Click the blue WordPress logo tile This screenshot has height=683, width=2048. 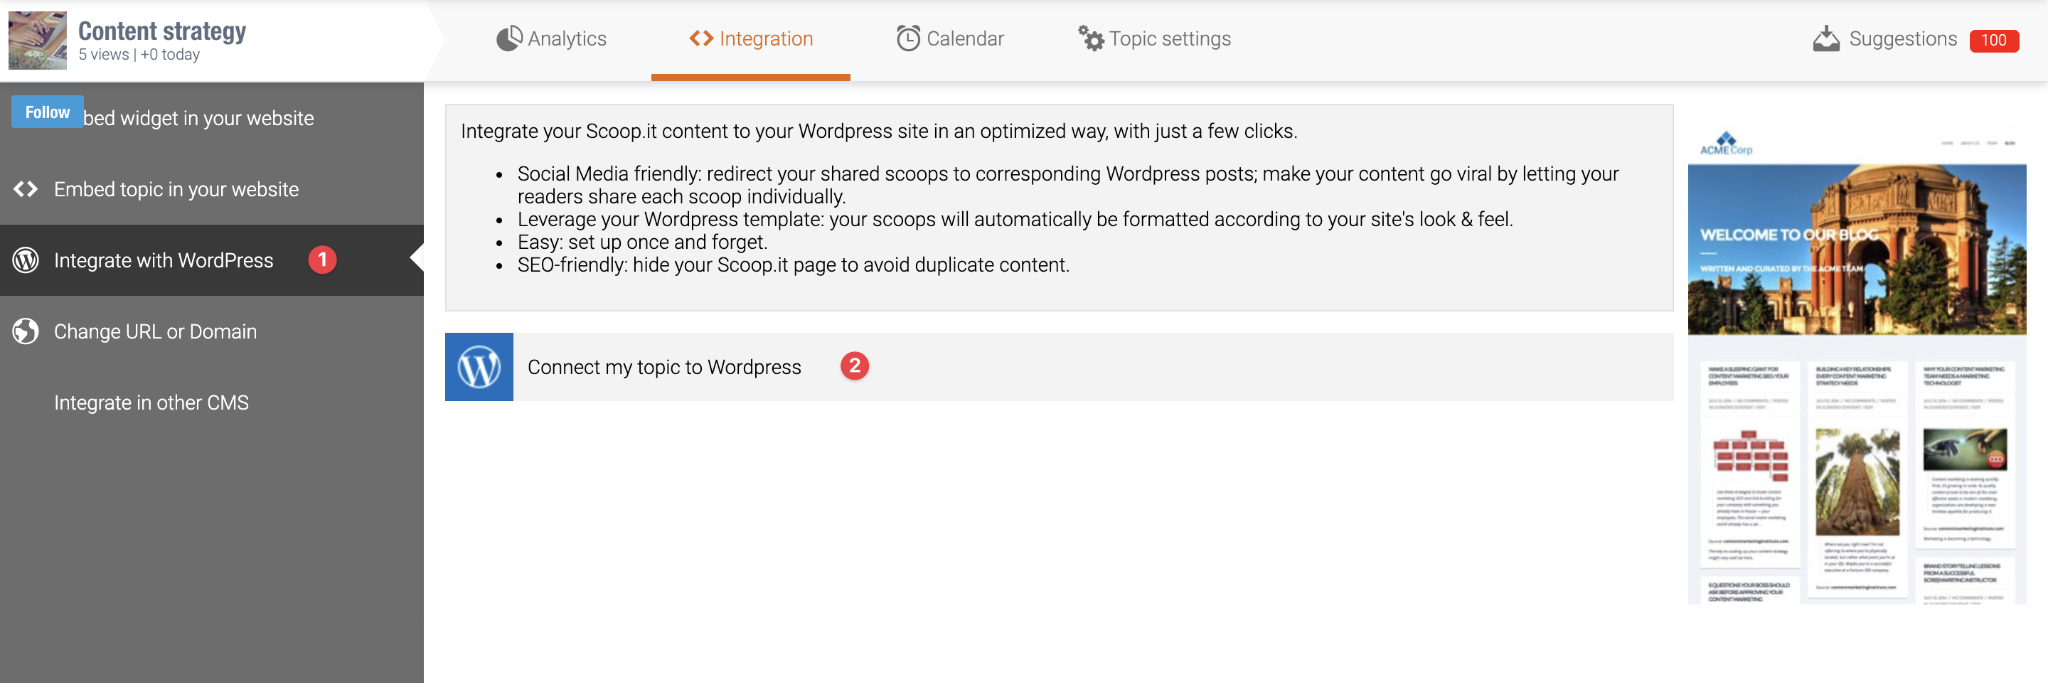479,367
